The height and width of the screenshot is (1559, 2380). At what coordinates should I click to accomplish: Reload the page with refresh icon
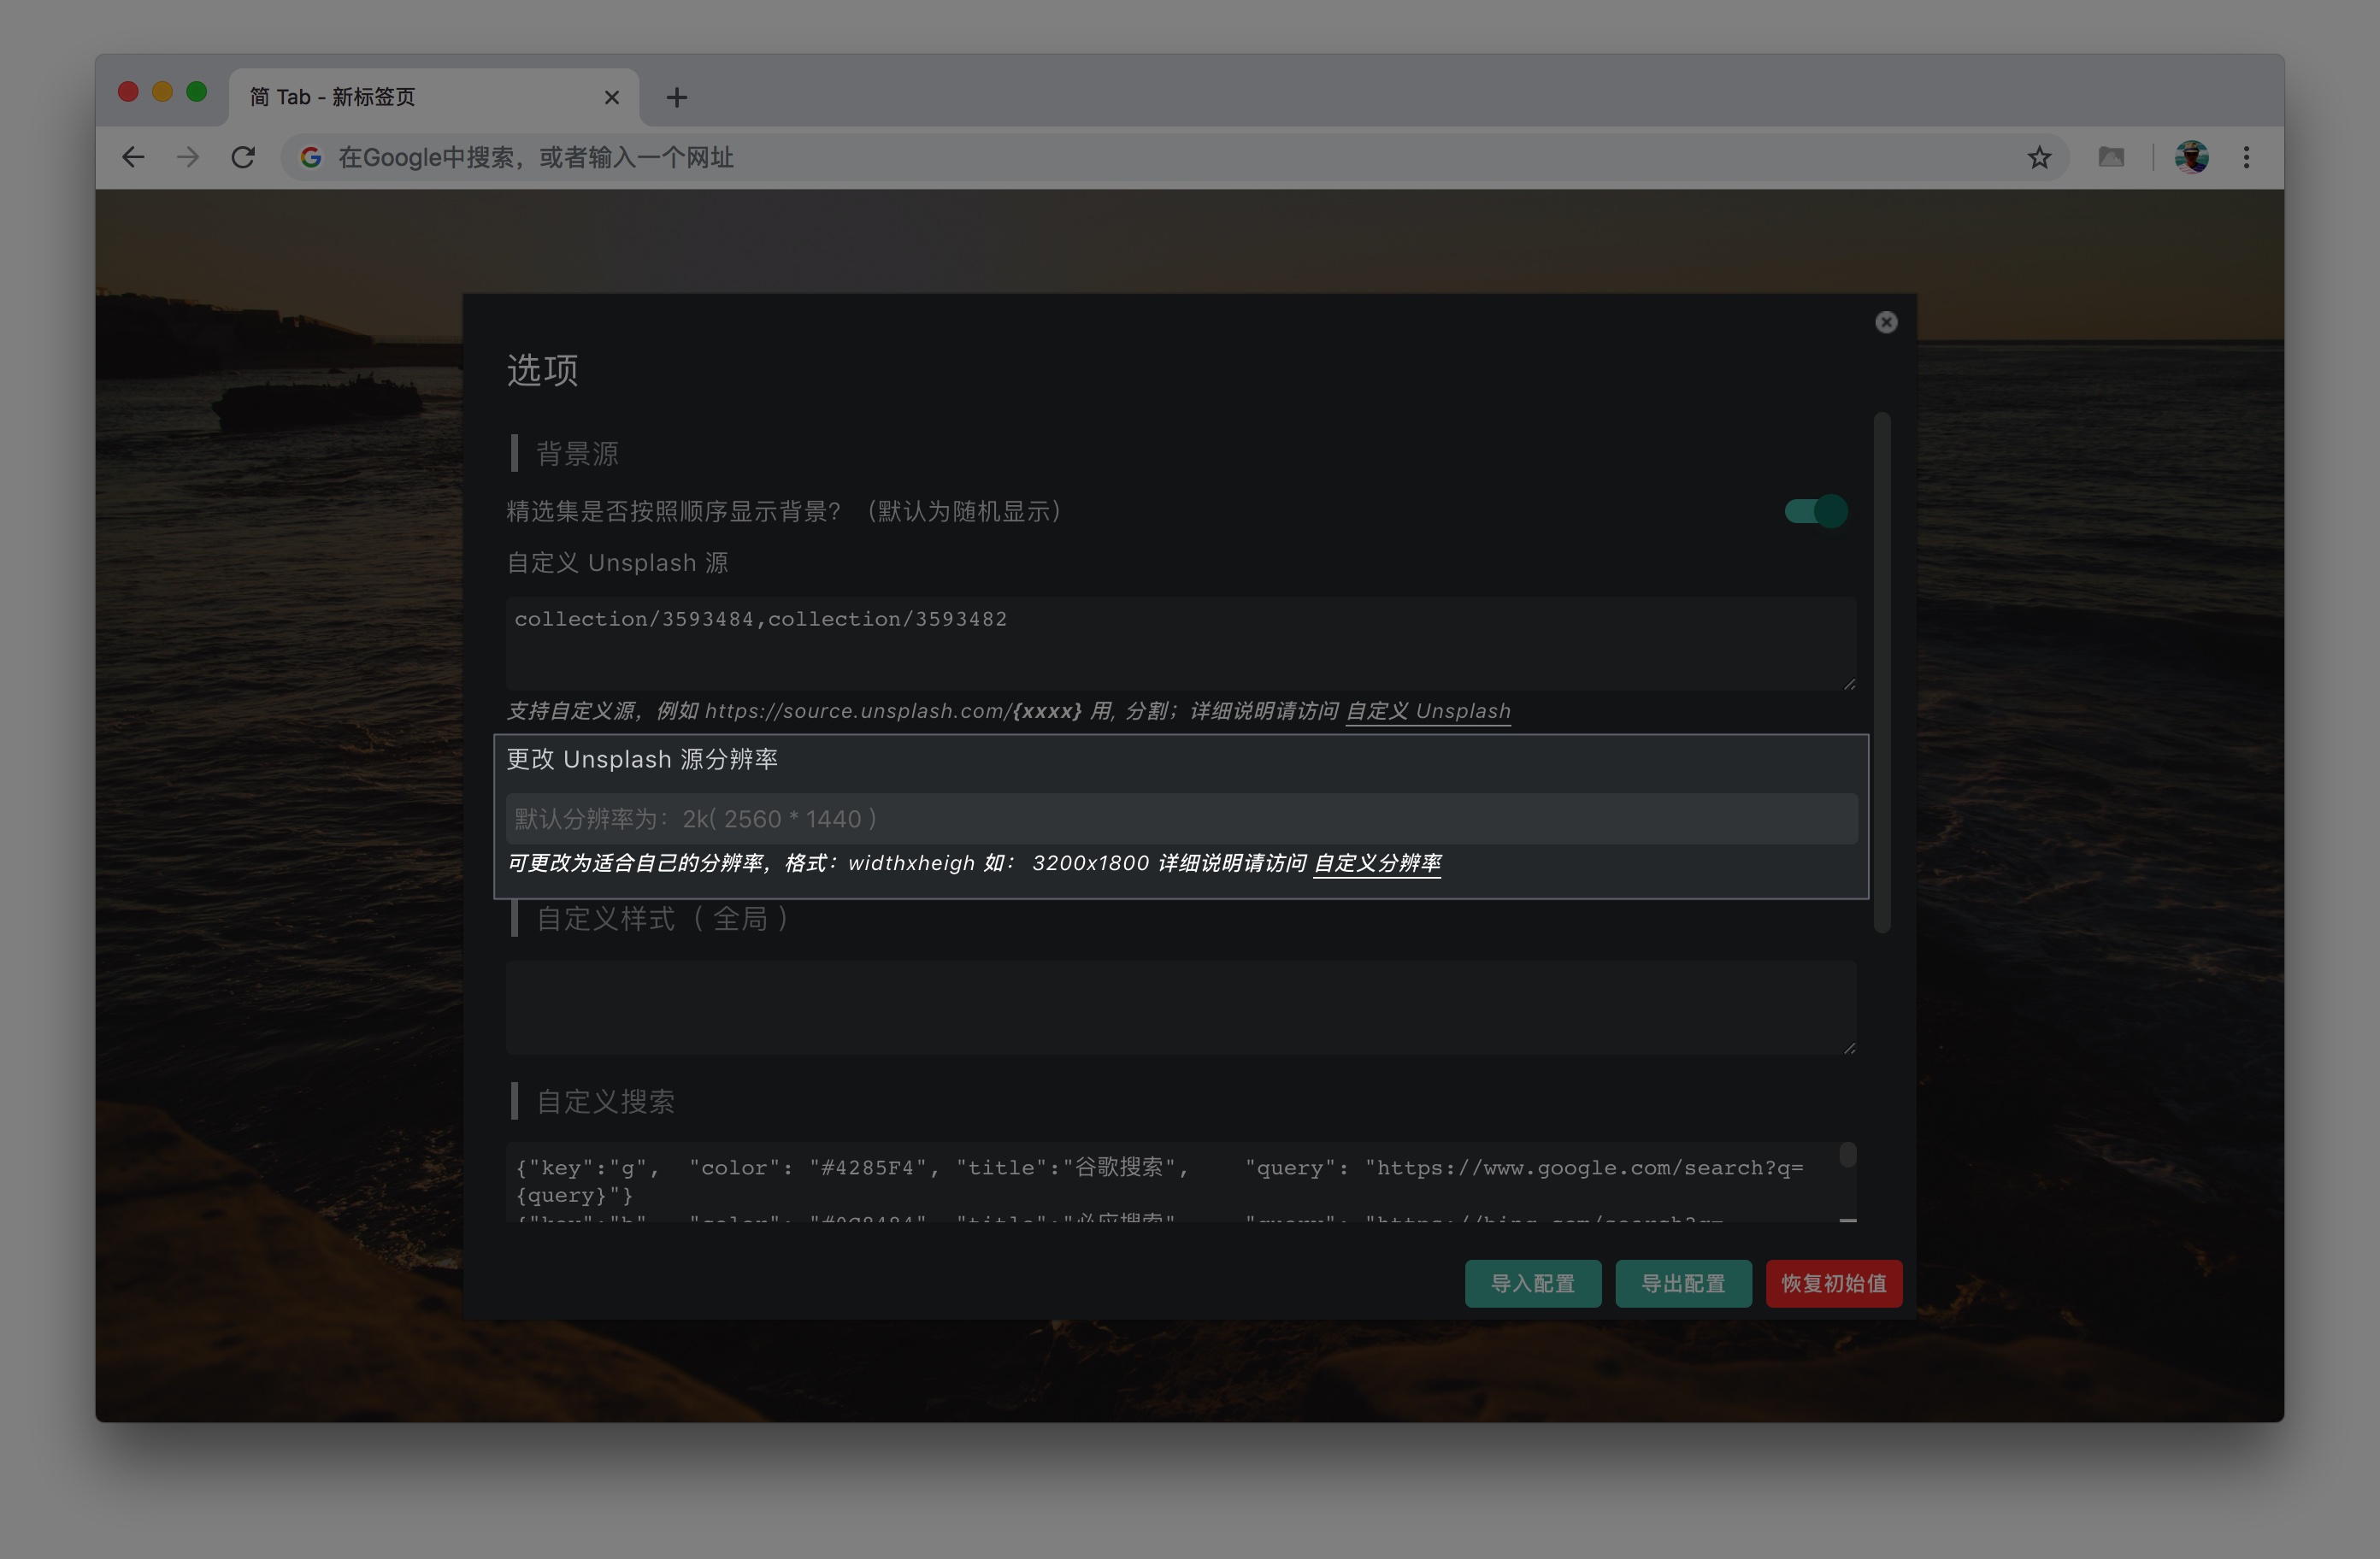tap(243, 157)
